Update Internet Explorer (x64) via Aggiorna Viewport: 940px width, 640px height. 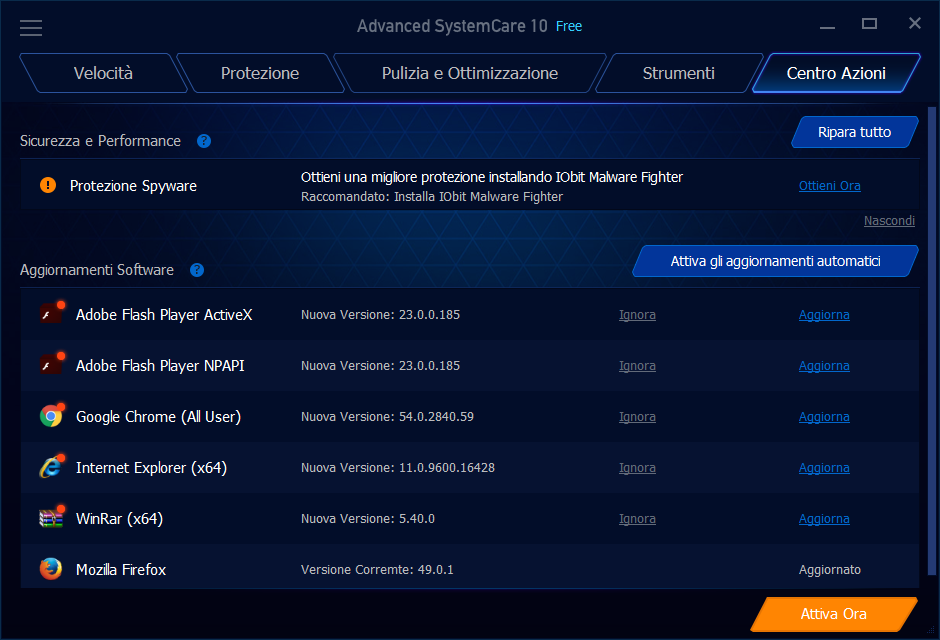coord(824,467)
